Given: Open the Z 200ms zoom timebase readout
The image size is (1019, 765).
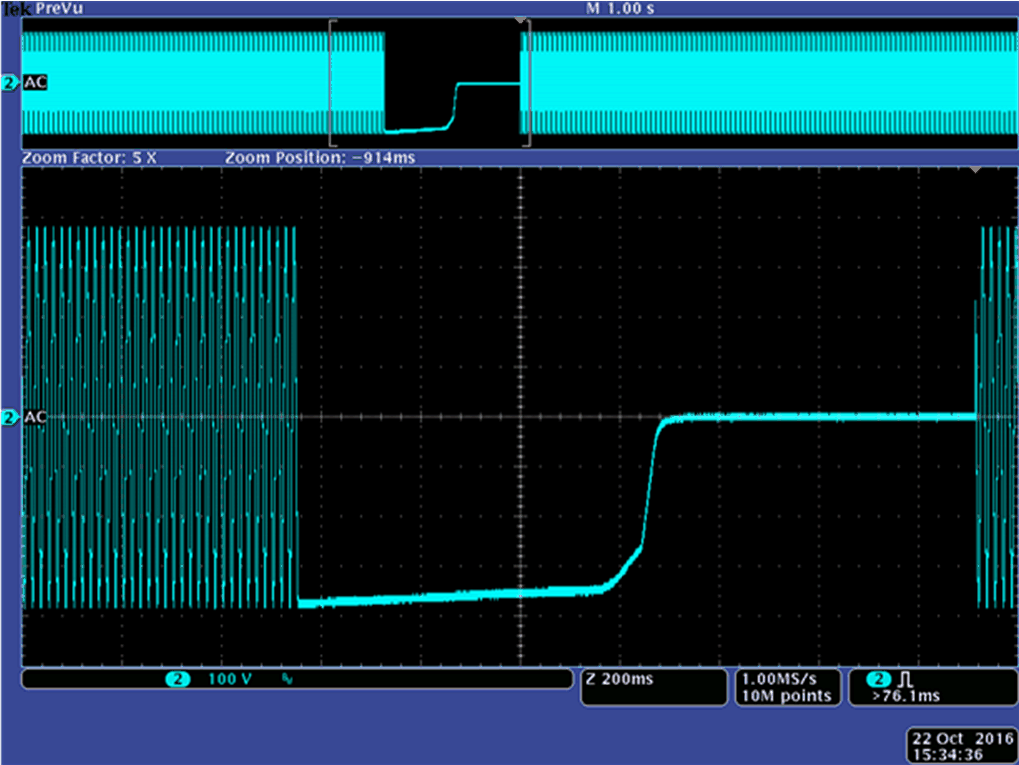Looking at the screenshot, I should click(x=621, y=680).
